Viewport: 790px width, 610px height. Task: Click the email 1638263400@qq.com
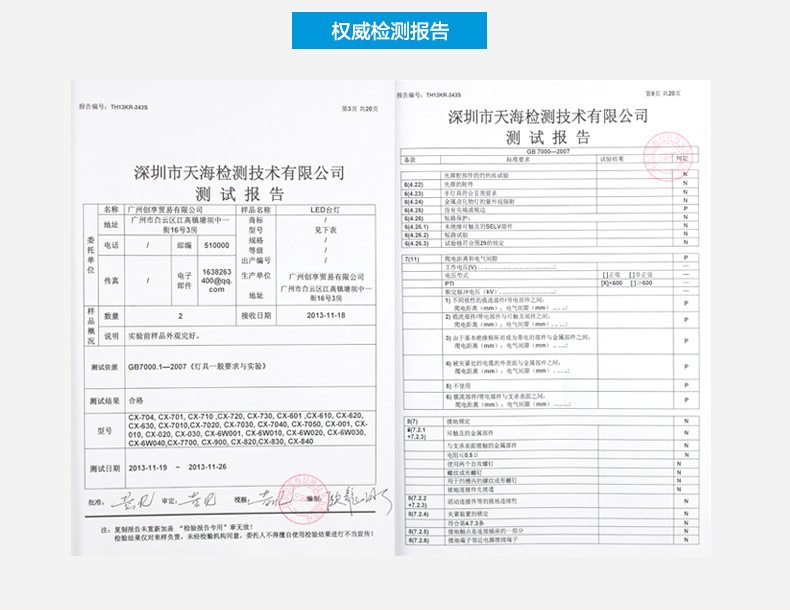[217, 281]
